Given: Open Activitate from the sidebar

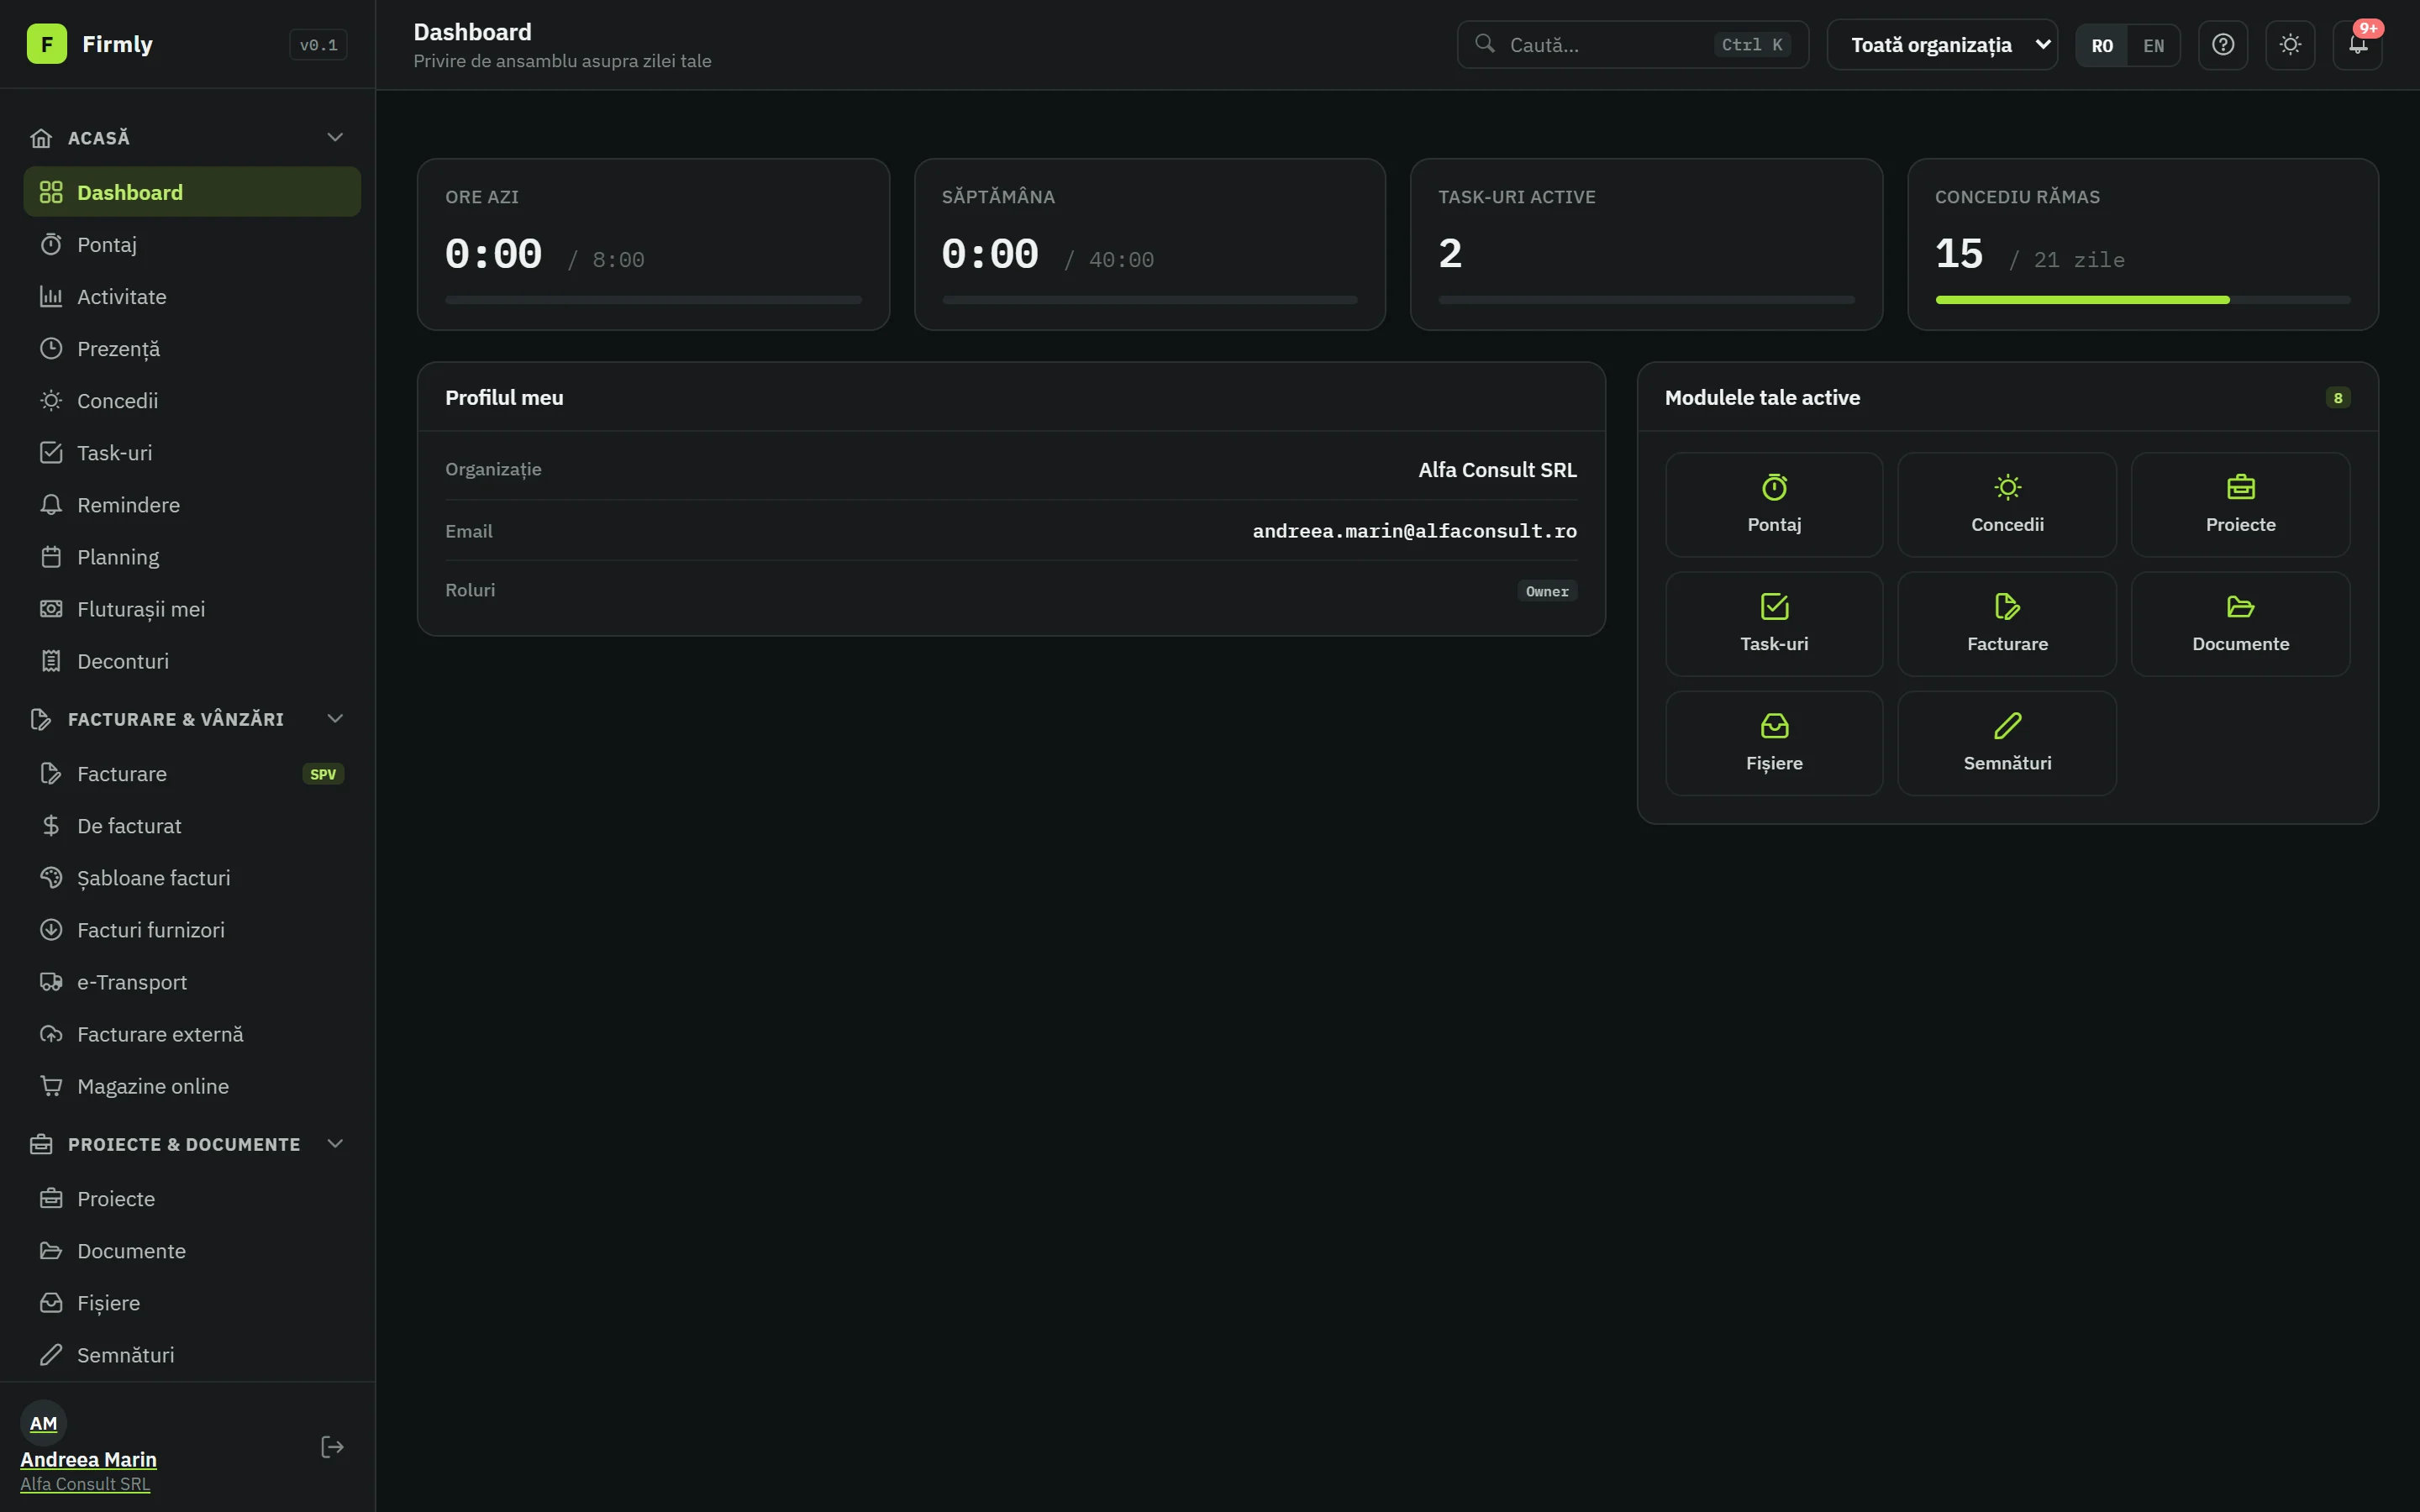Looking at the screenshot, I should (x=192, y=296).
